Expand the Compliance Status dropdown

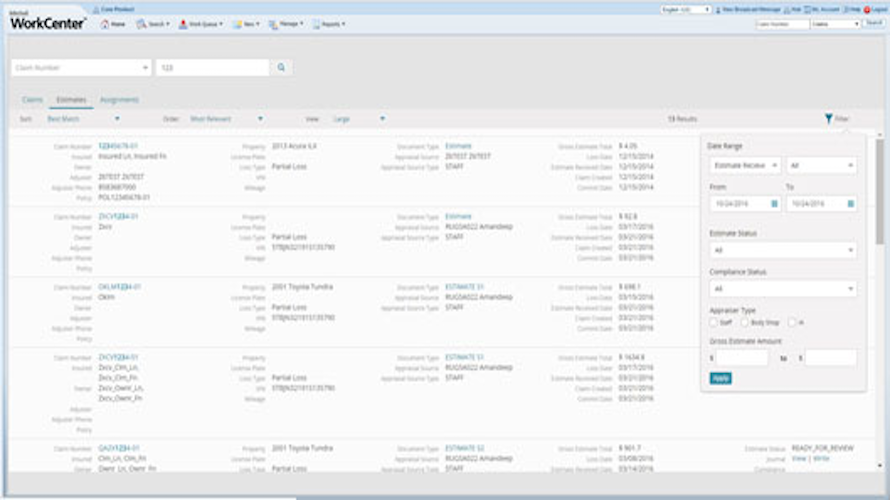(782, 289)
